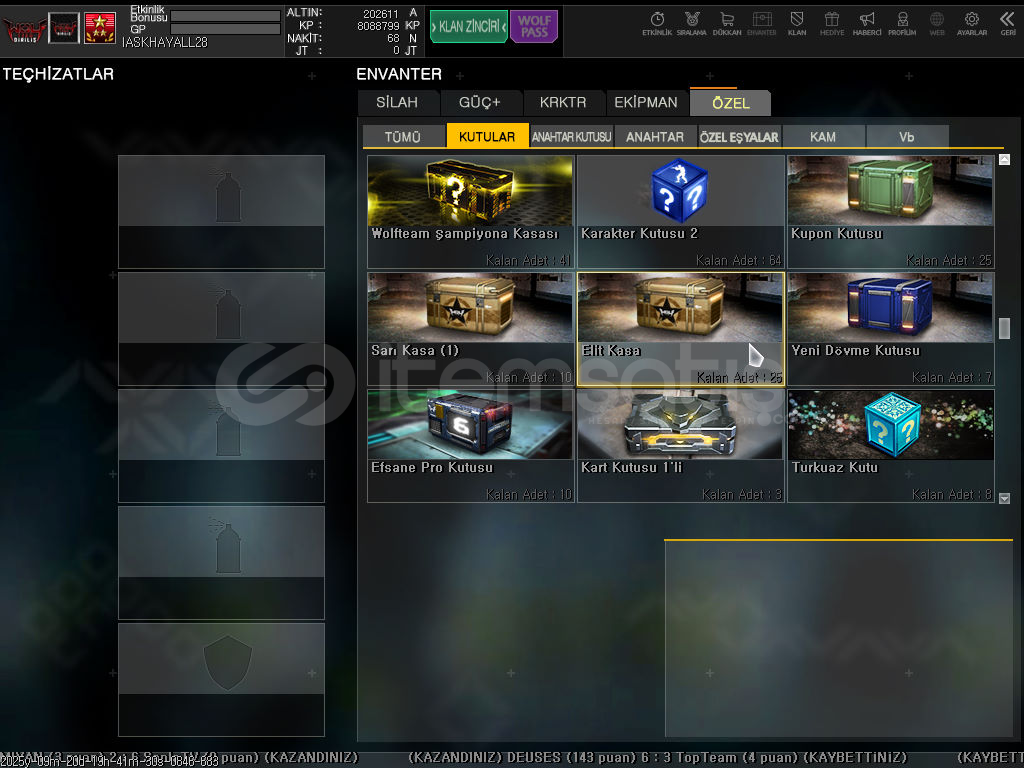Select Karakter Kutusu 2 item
1024x768 pixels.
[x=680, y=212]
